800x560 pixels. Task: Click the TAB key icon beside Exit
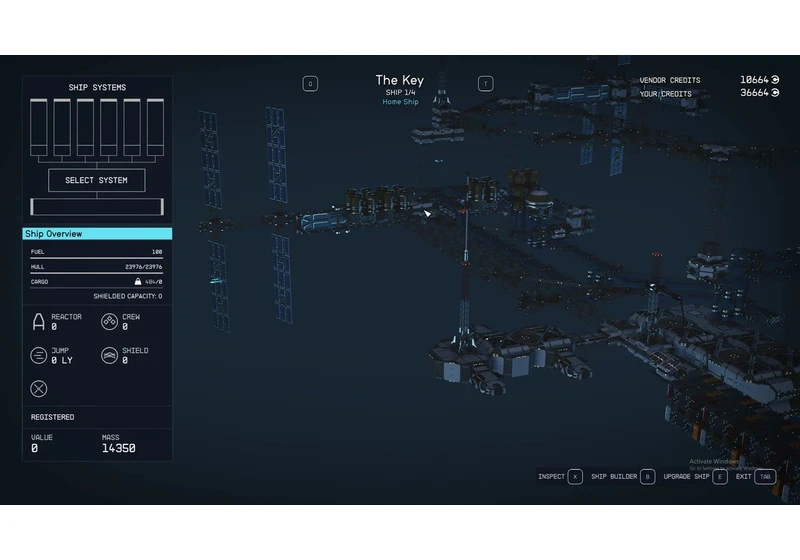[x=765, y=477]
